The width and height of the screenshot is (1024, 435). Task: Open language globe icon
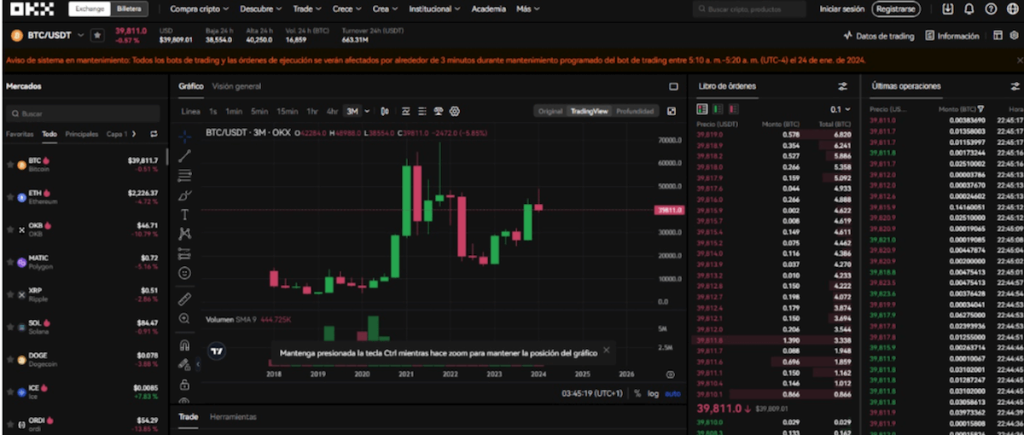1012,9
